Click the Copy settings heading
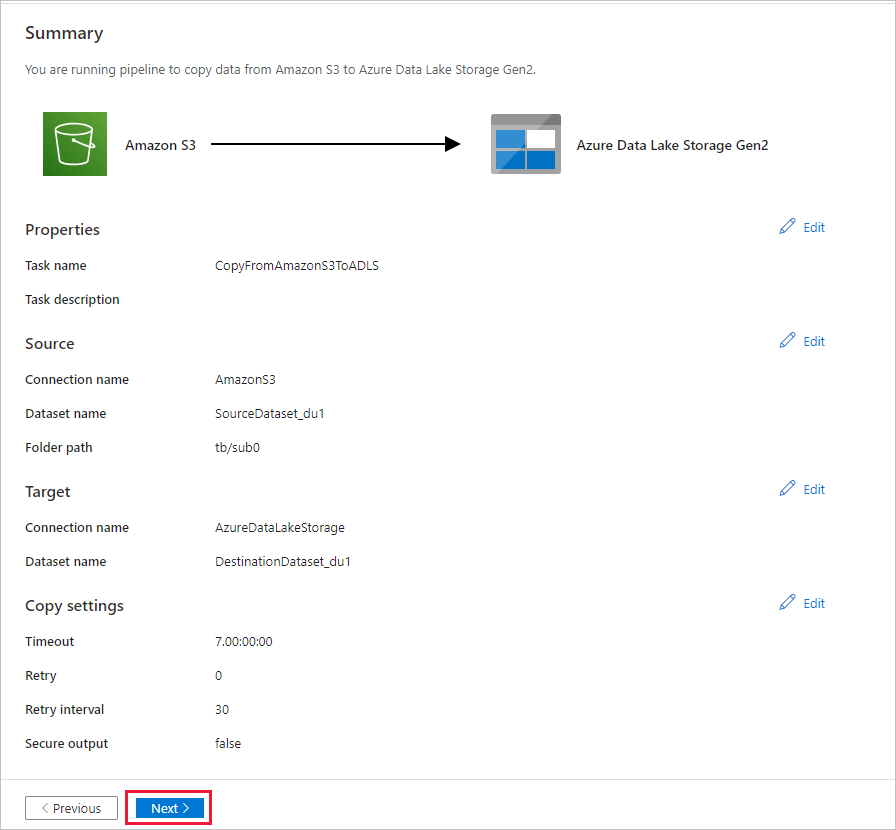896x830 pixels. 74,606
